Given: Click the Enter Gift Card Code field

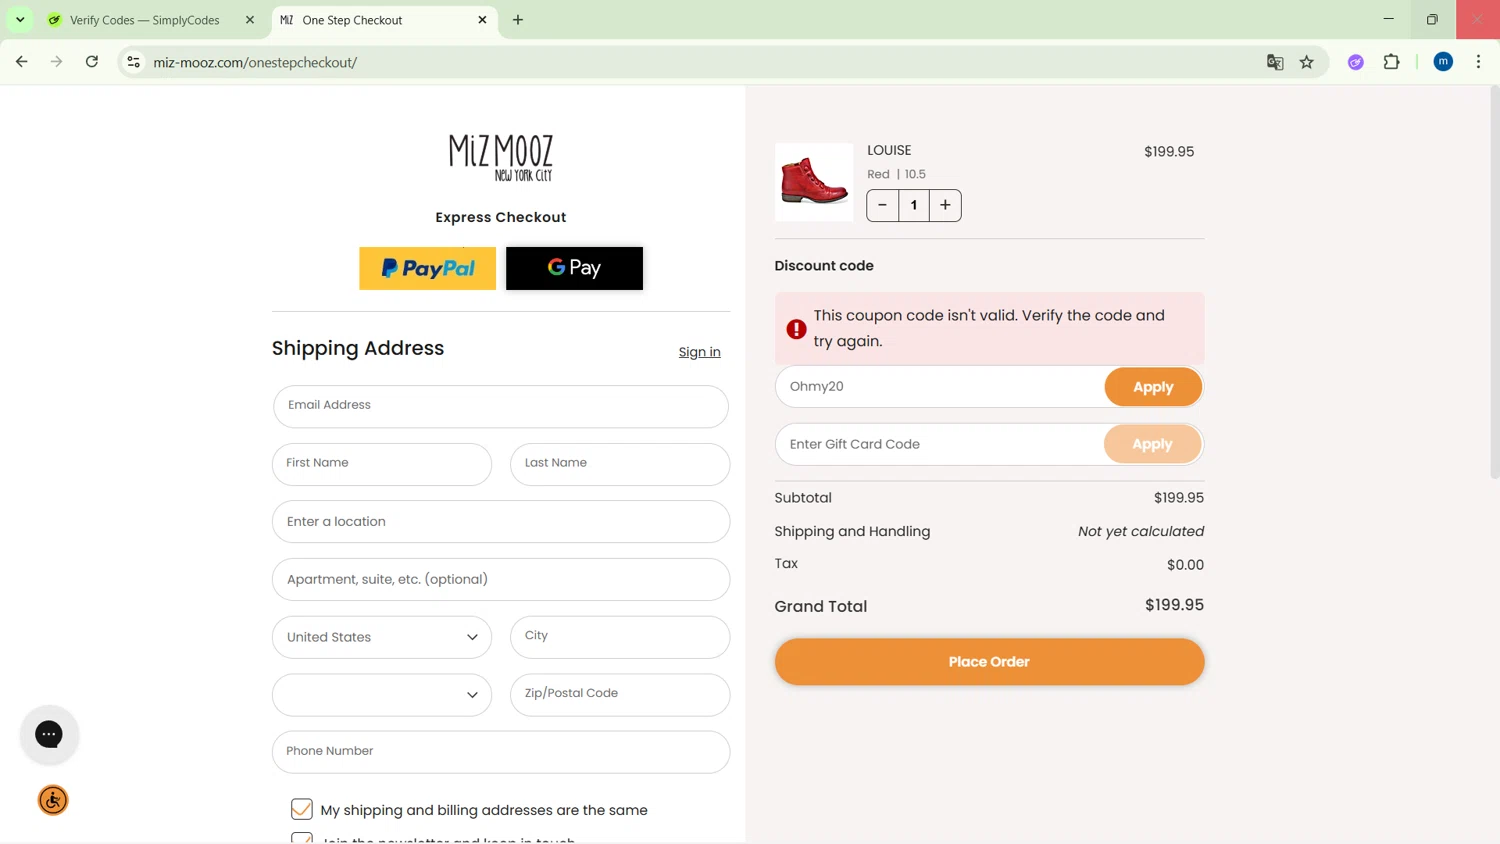Looking at the screenshot, I should coord(940,444).
